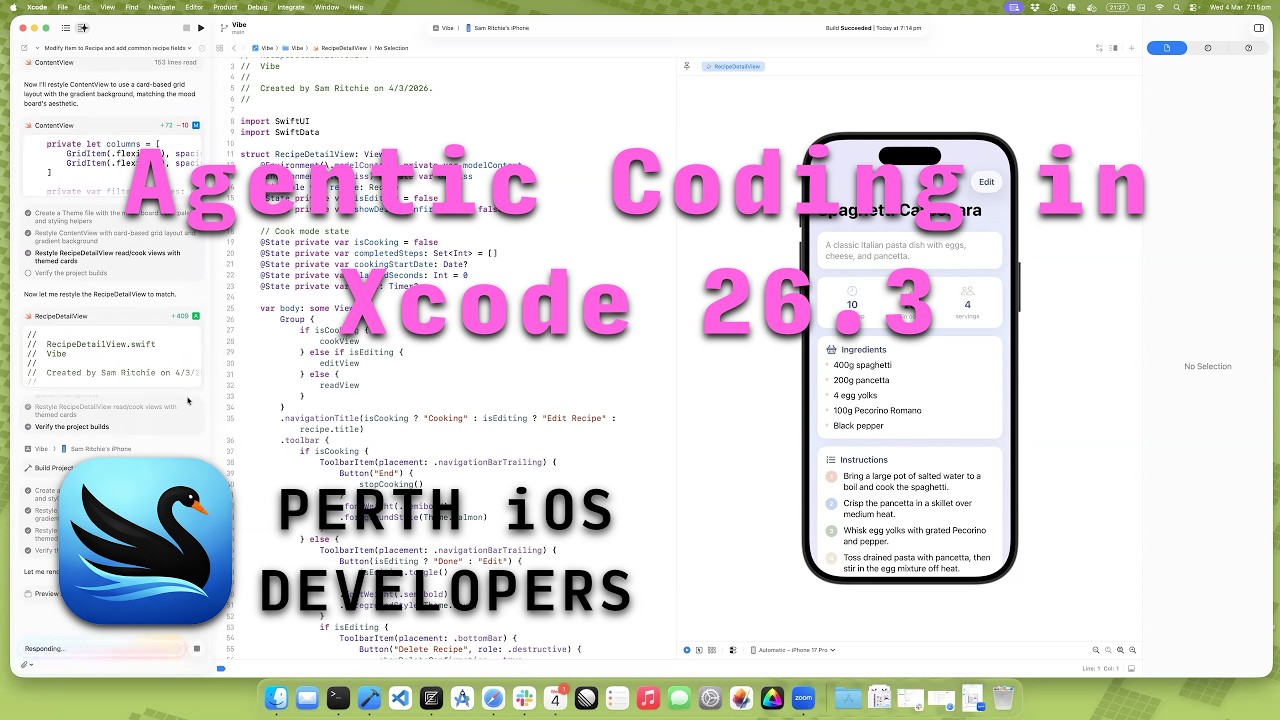Open the related items grid menu

pyautogui.click(x=219, y=48)
